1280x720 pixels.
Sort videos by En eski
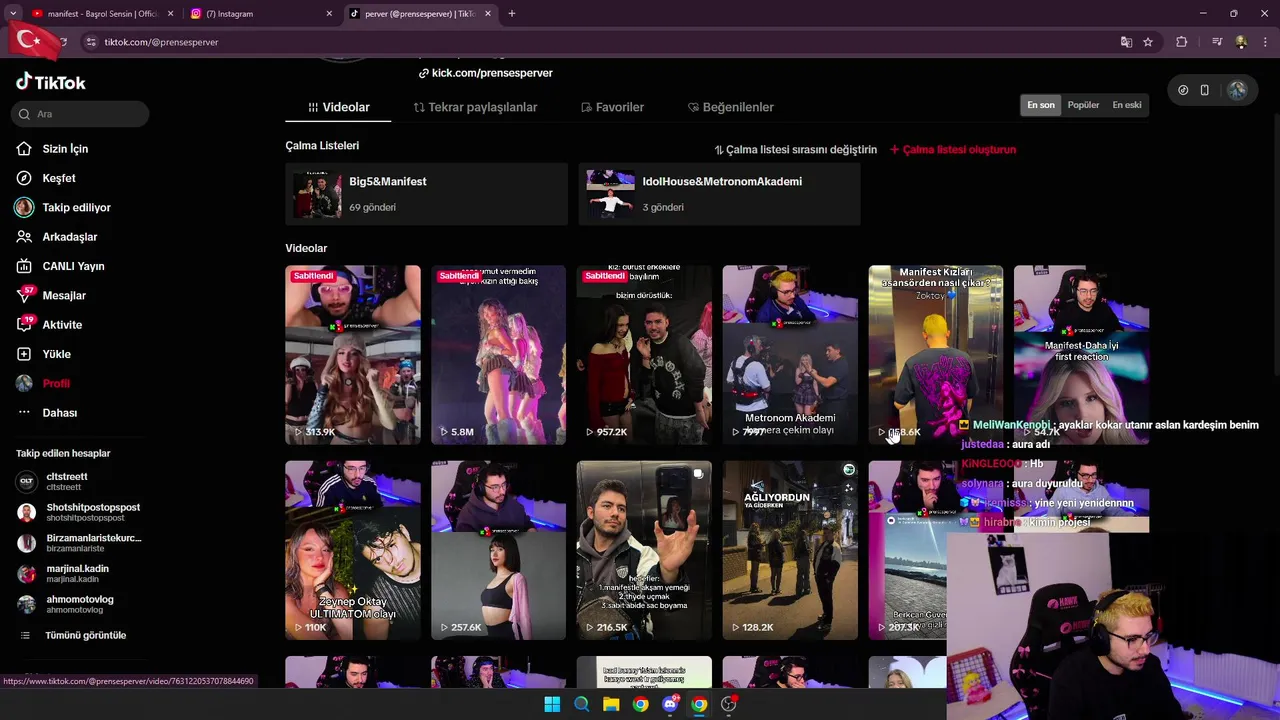1126,105
